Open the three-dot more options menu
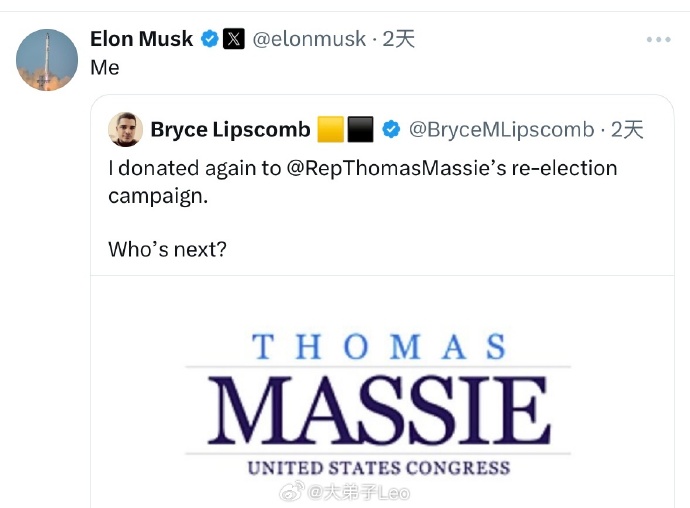Screen dimensions: 690x508 point(658,39)
